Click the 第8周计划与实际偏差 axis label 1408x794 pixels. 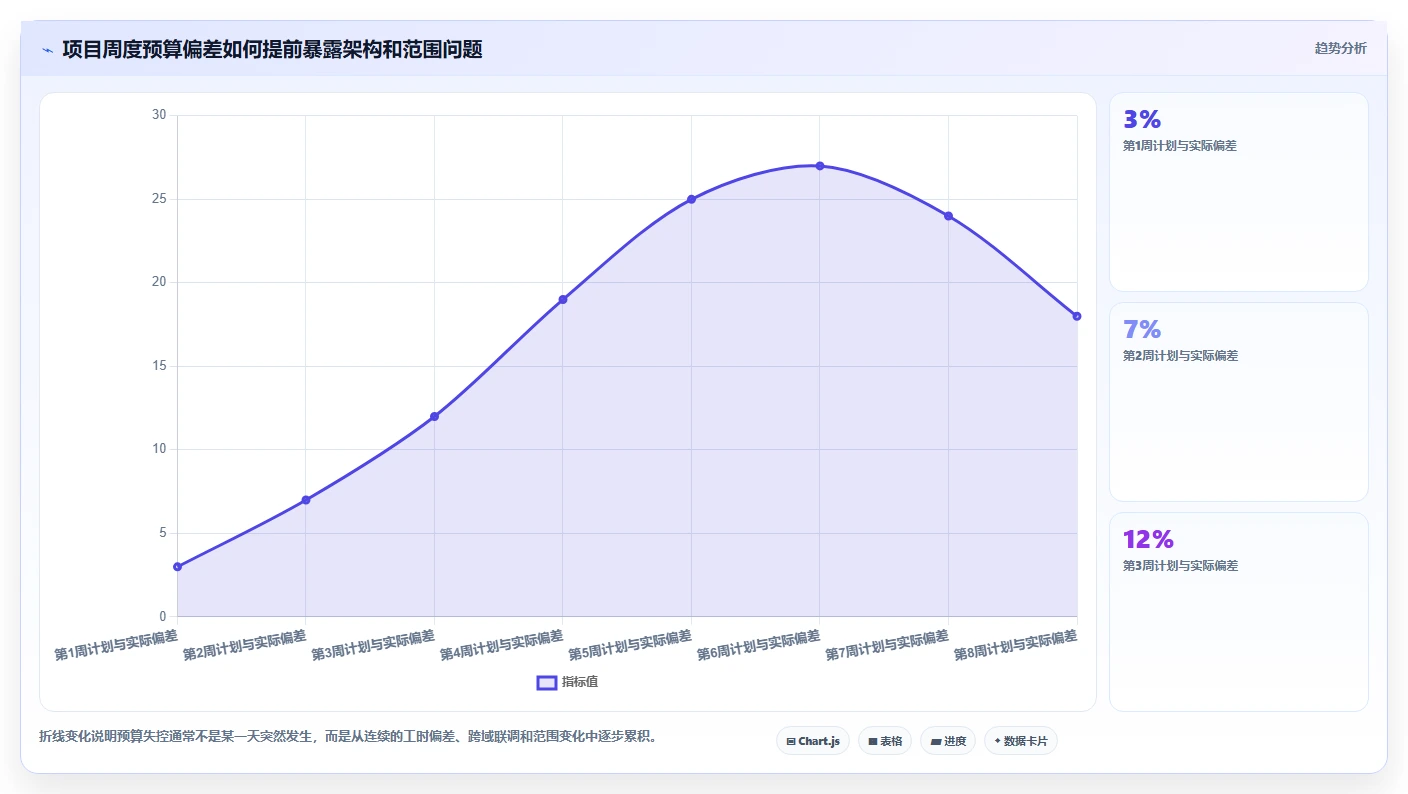coord(1015,645)
